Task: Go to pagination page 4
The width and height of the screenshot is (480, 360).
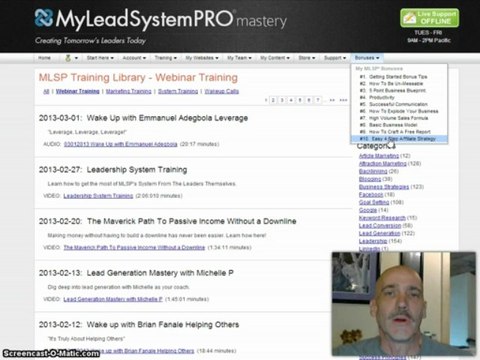Action: click(291, 100)
